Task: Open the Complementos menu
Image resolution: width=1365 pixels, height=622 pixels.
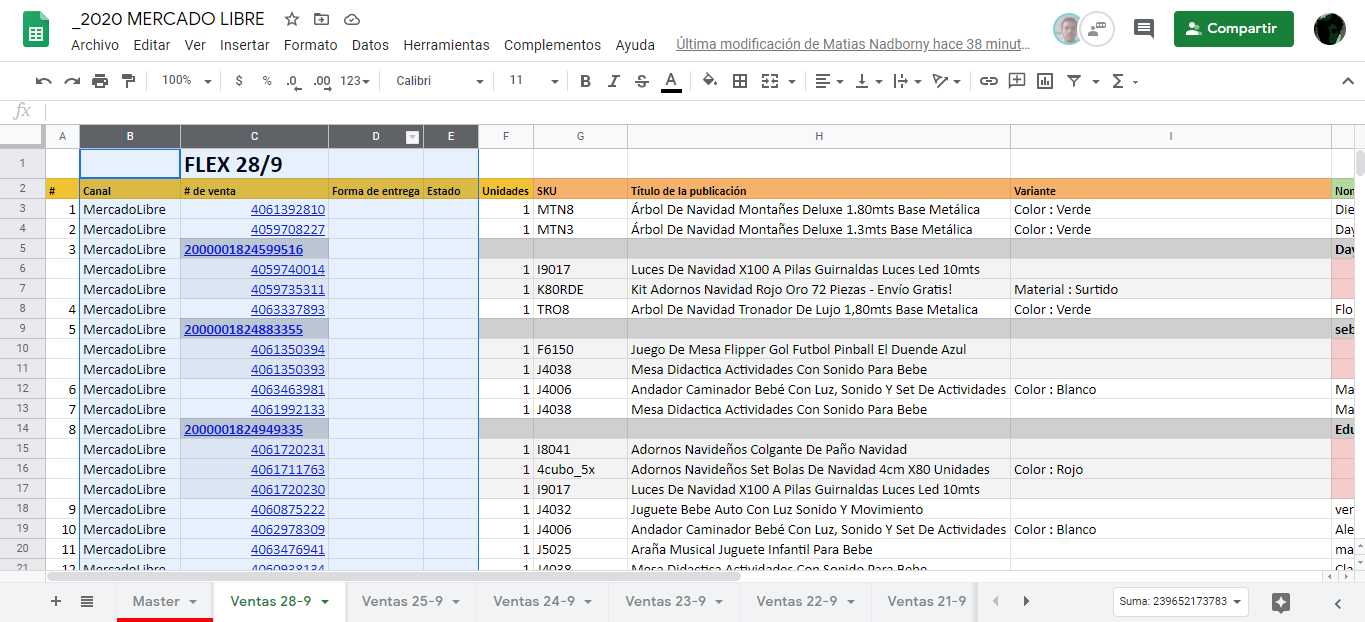Action: click(553, 45)
